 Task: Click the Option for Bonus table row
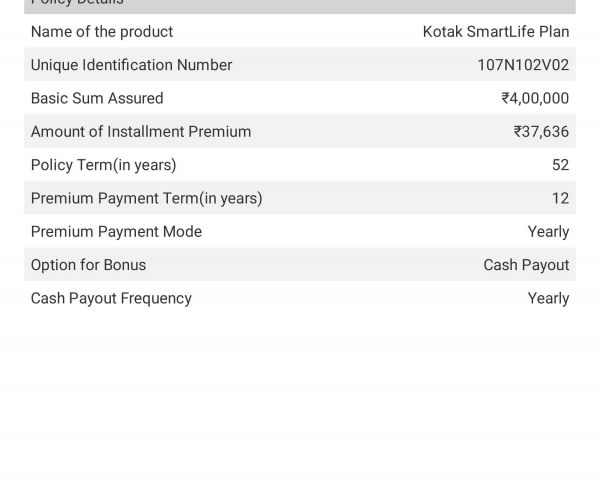[x=300, y=264]
